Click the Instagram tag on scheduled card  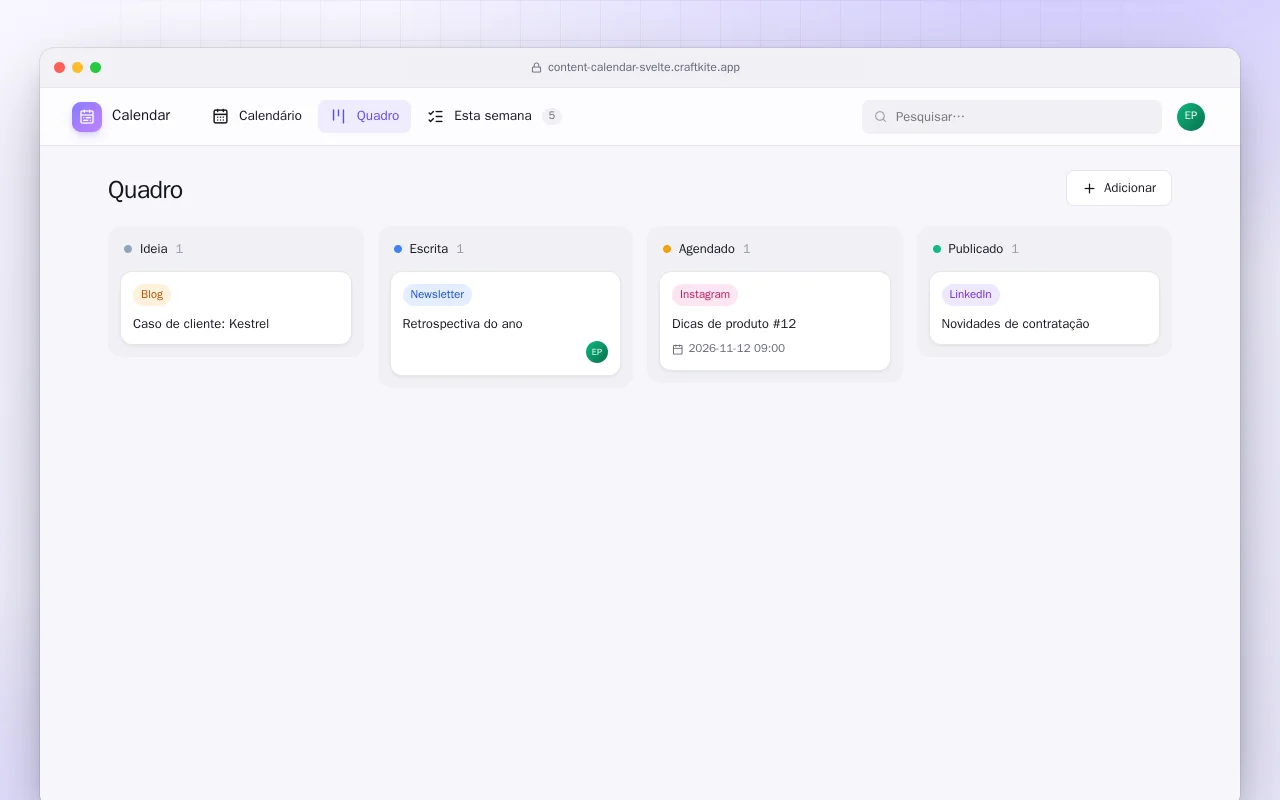click(705, 295)
